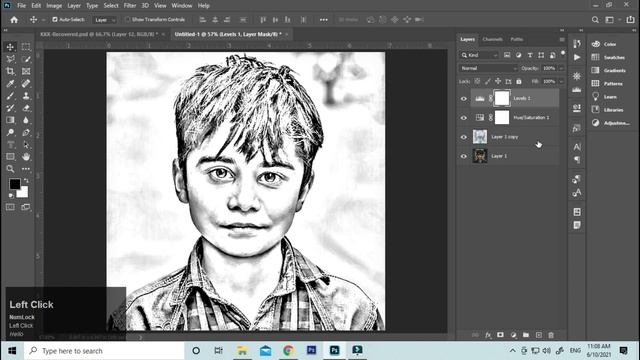The image size is (640, 360).
Task: Select the Path Selection tool
Action: coord(26,144)
